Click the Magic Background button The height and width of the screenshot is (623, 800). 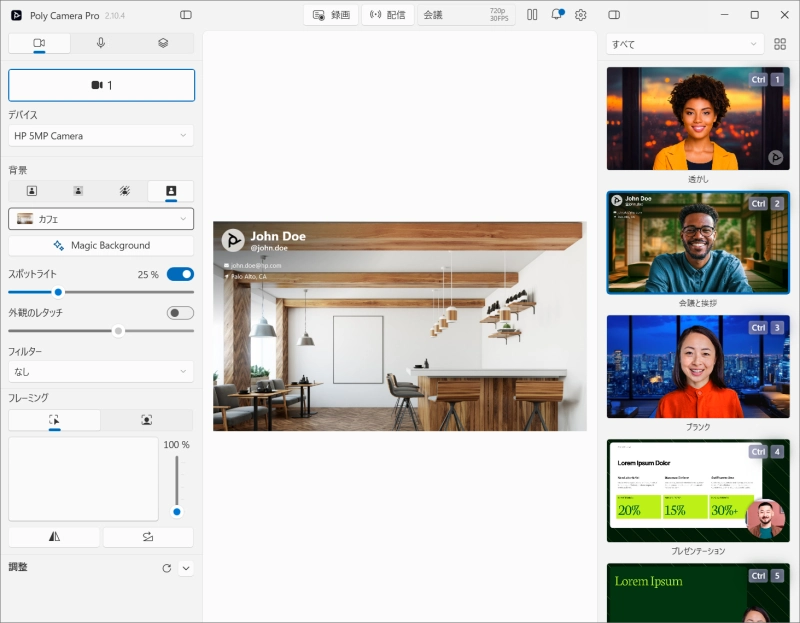(x=101, y=245)
